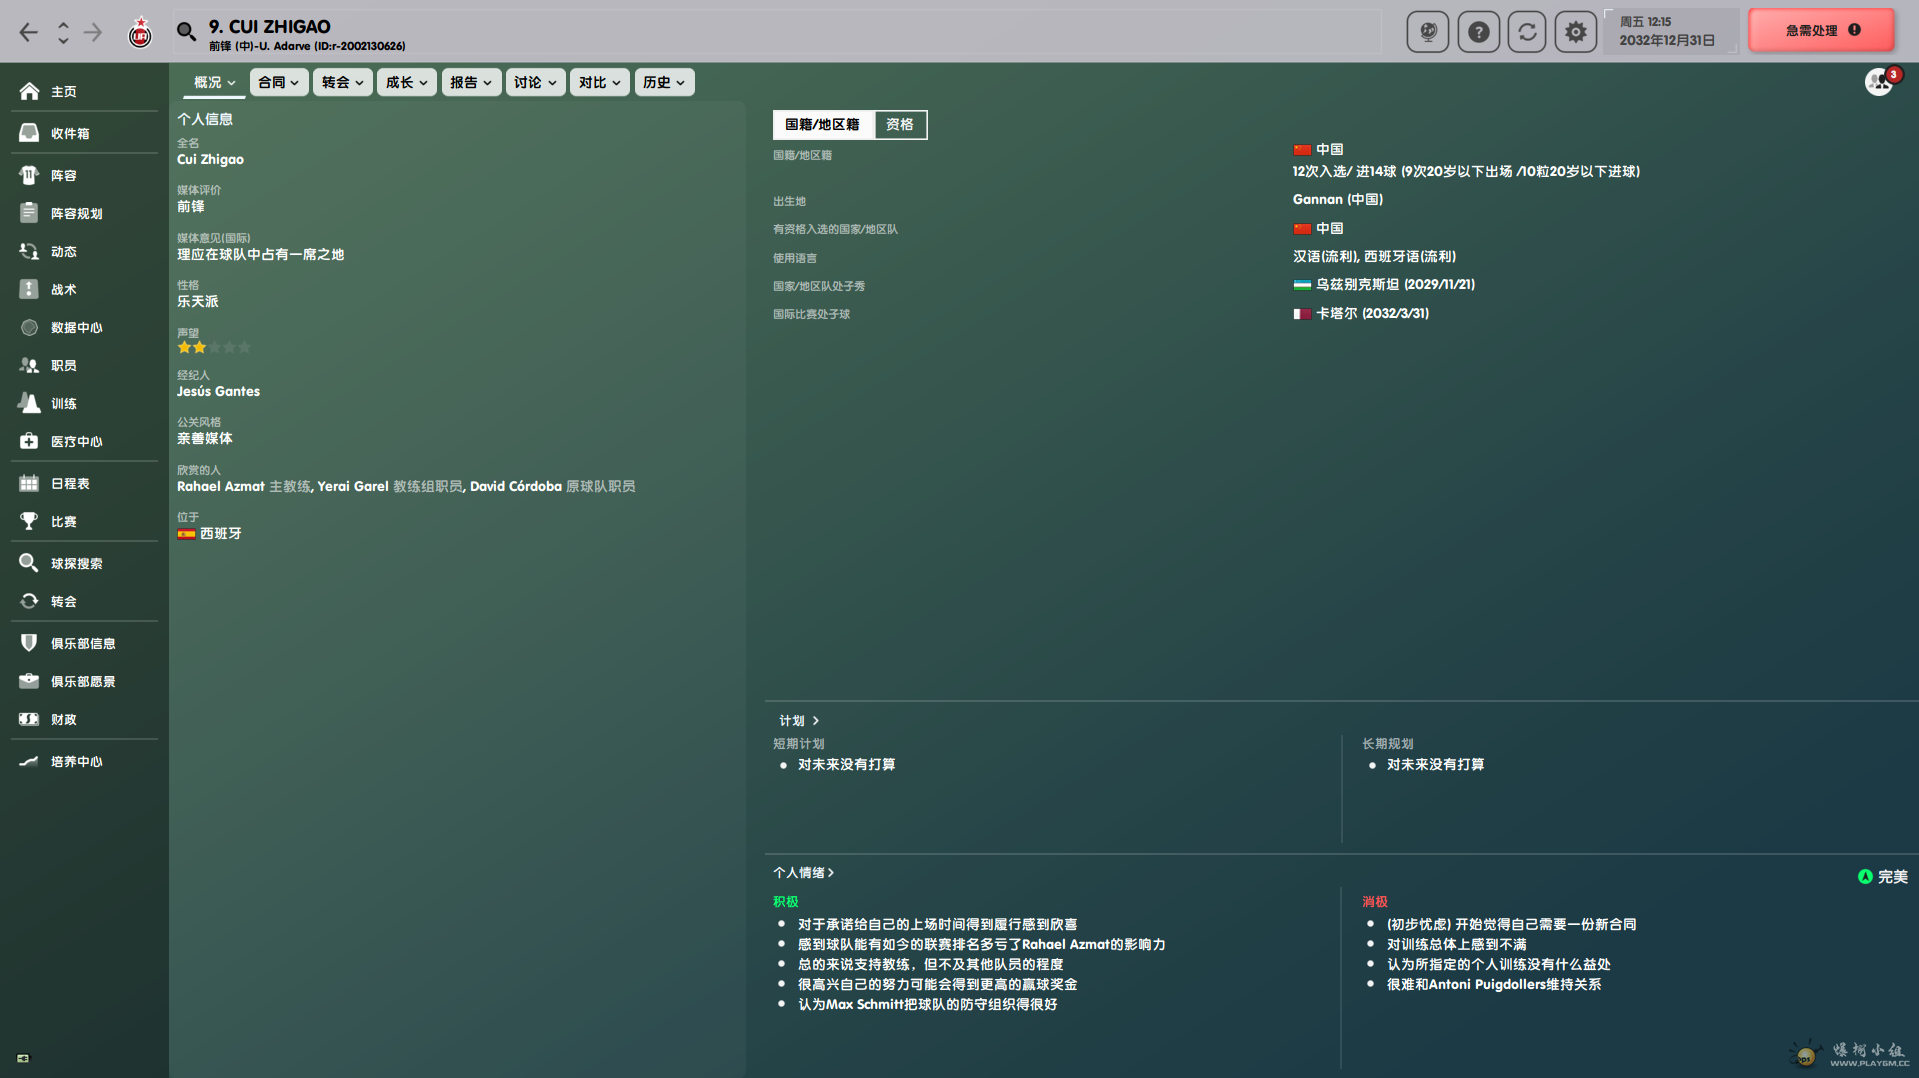
Task: Click the back navigation arrow
Action: point(28,32)
